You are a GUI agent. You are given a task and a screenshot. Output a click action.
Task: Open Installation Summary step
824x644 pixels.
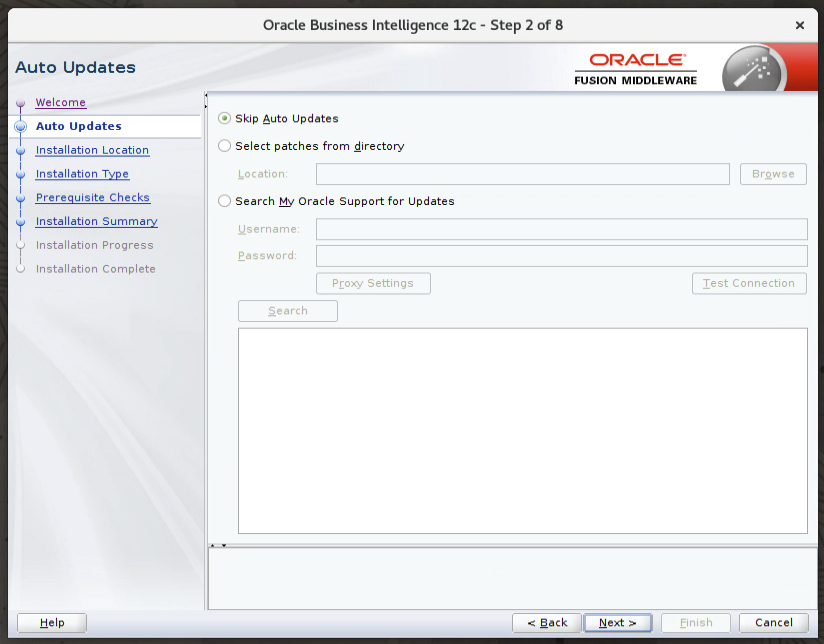point(96,221)
